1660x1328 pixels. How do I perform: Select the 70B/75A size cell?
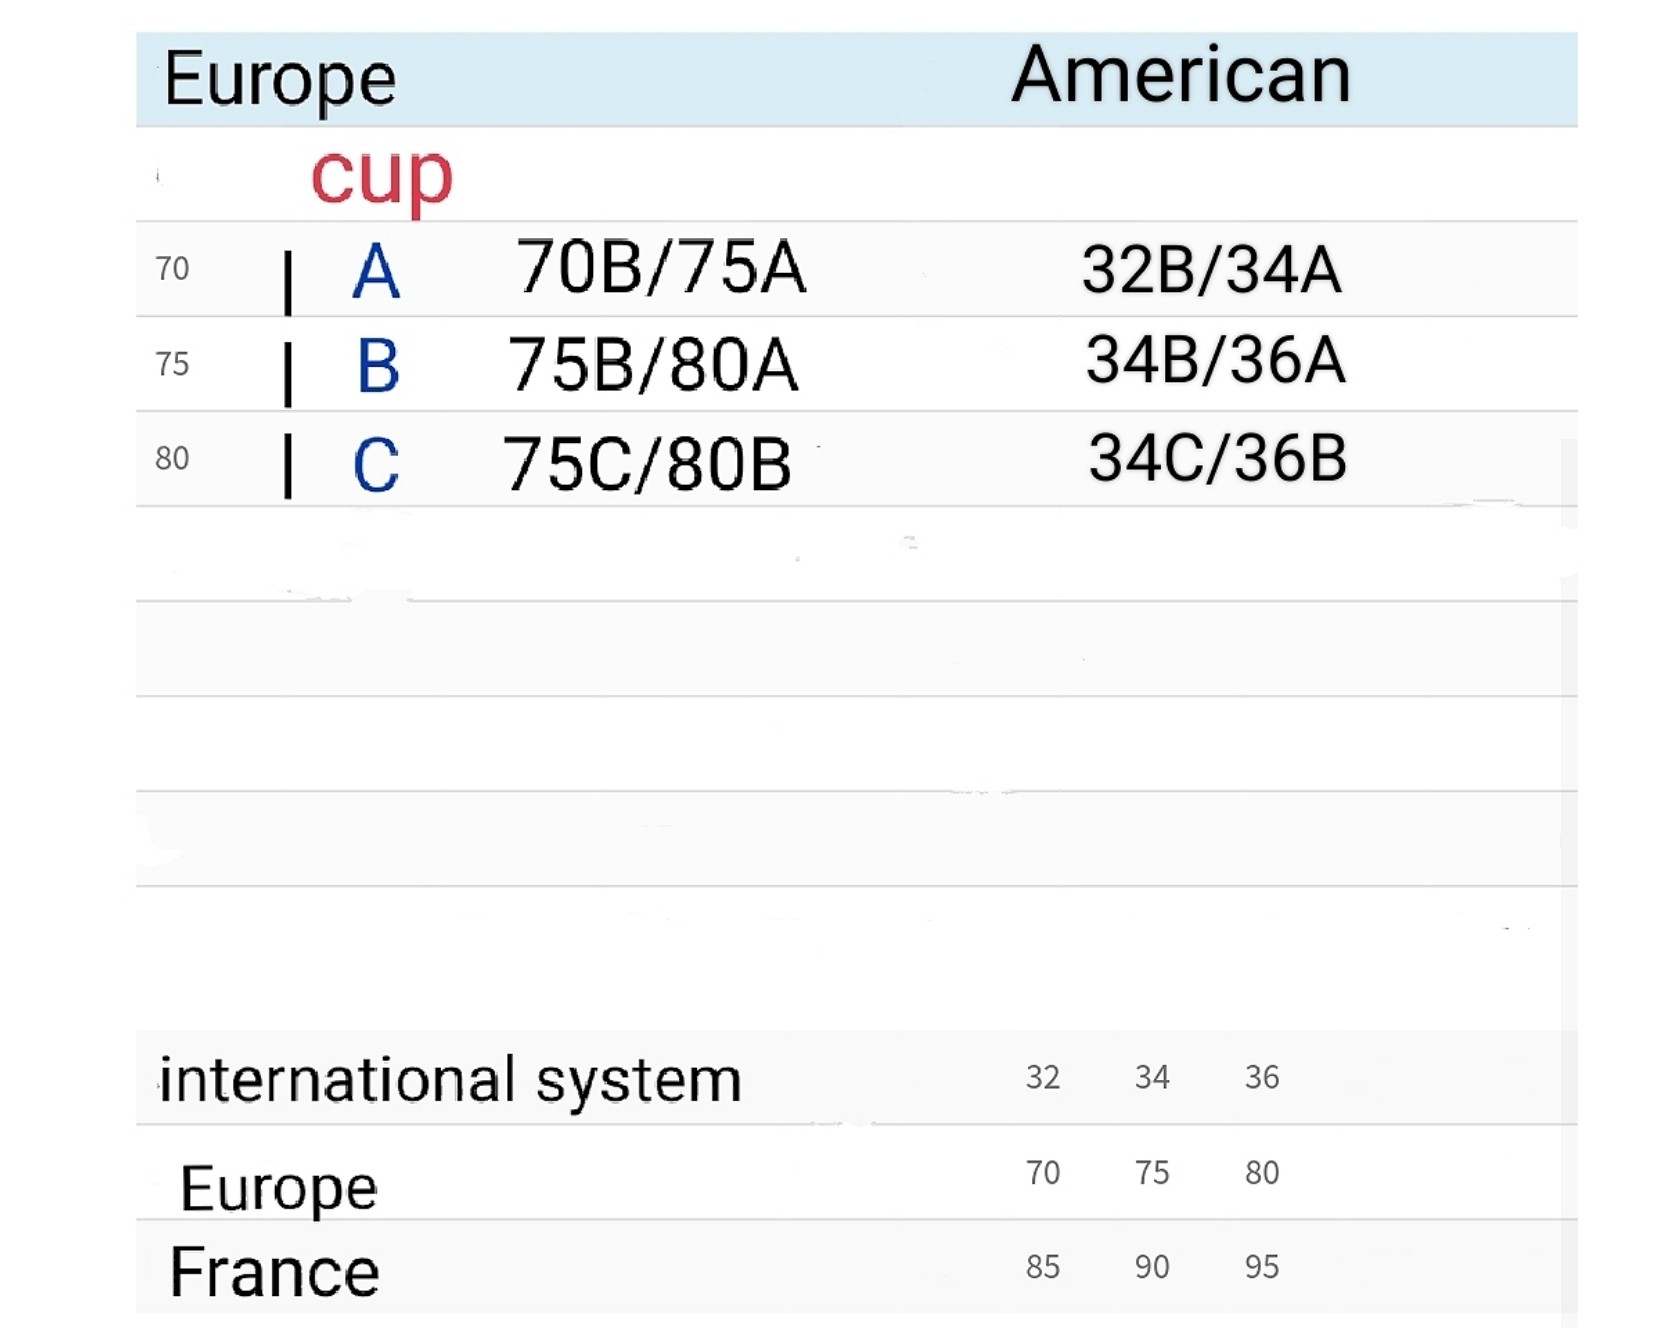660,267
